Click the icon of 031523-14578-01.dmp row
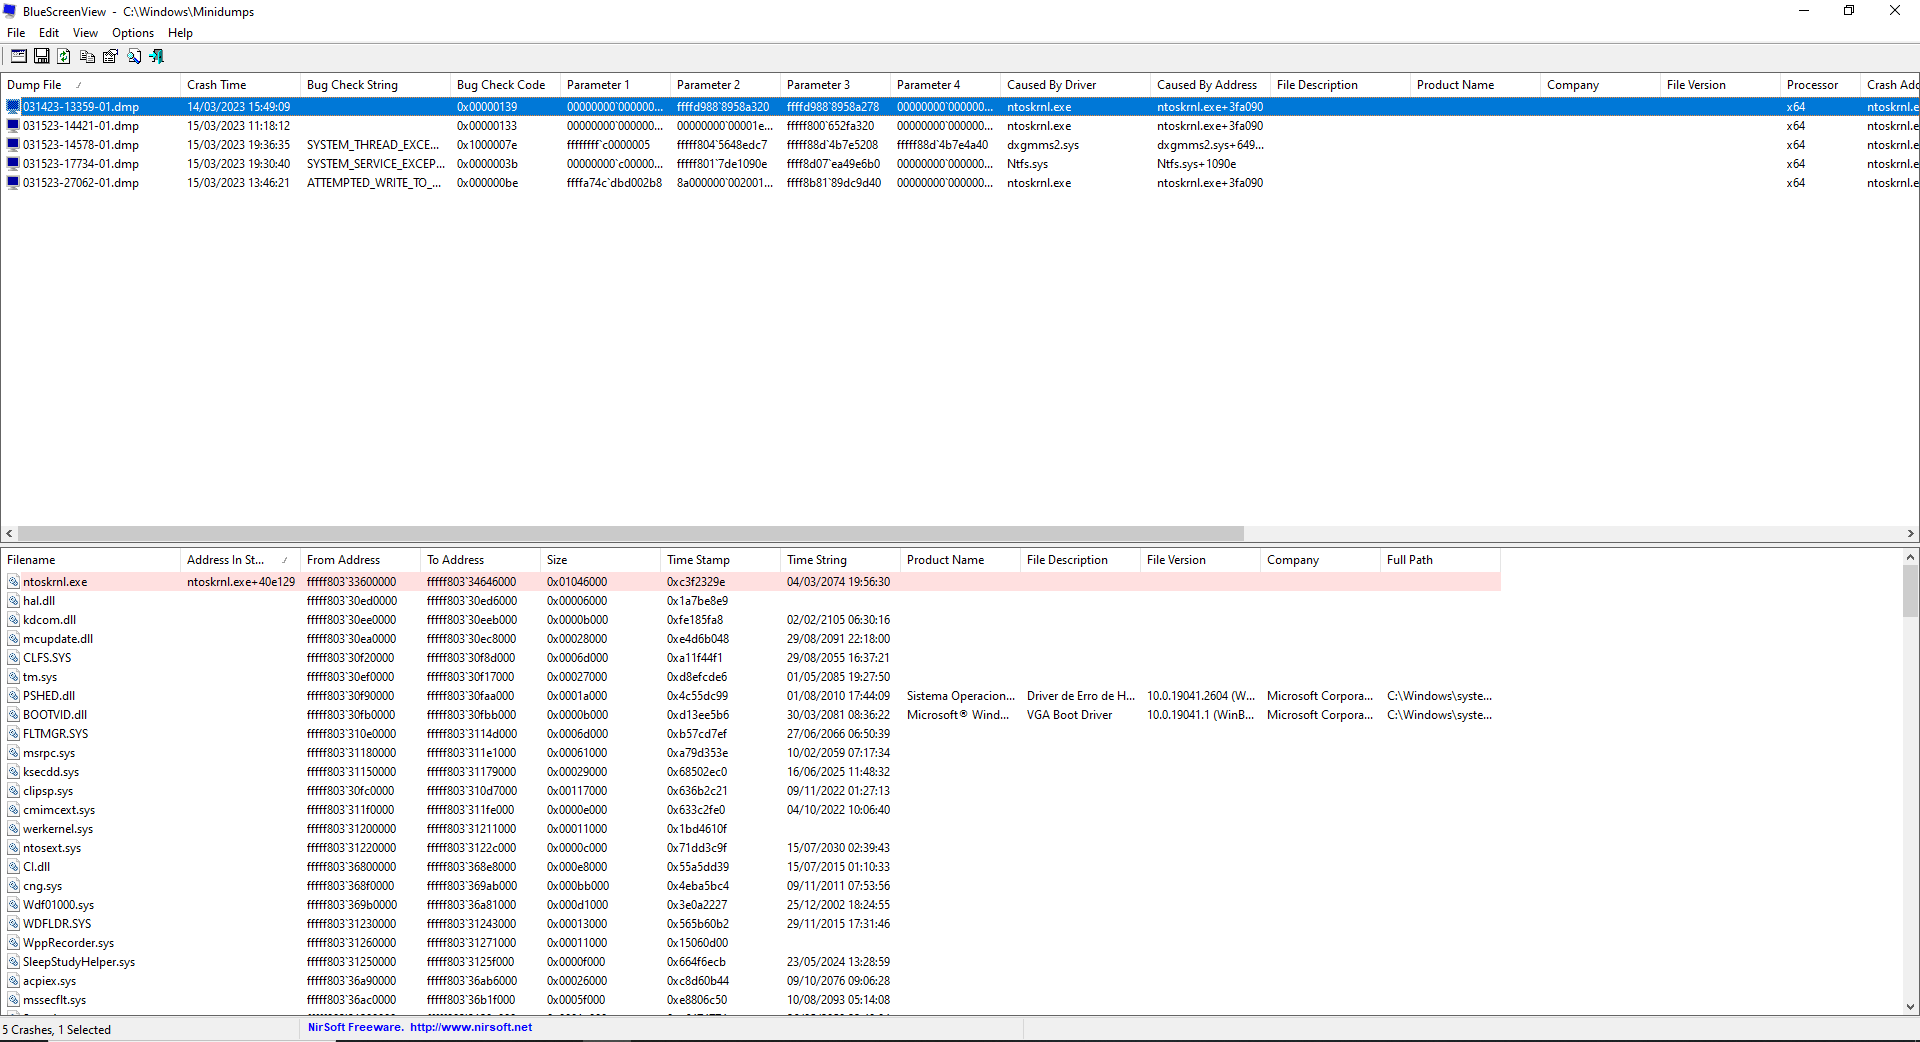The height and width of the screenshot is (1042, 1920). [13, 145]
